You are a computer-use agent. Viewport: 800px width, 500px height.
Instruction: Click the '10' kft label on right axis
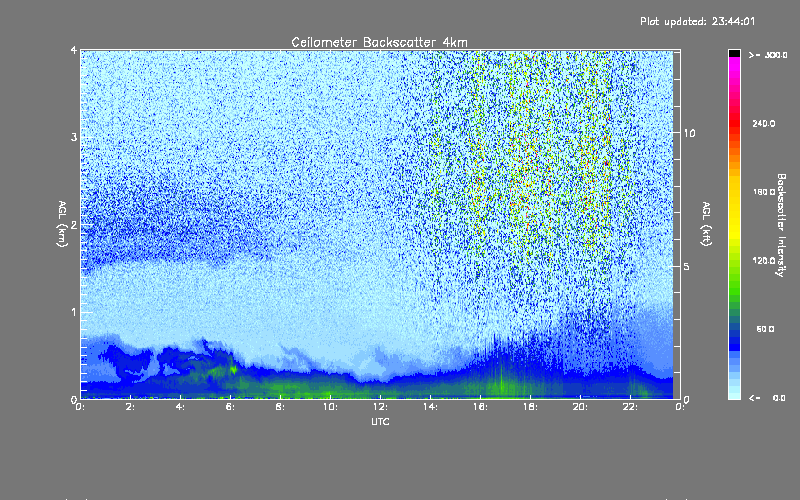(689, 133)
